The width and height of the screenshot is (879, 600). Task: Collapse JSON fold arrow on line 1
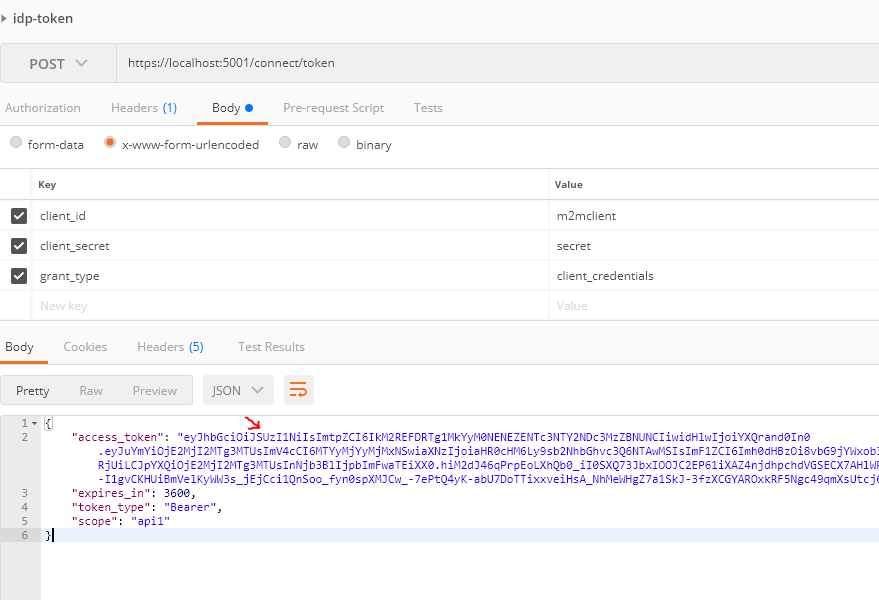(37, 424)
